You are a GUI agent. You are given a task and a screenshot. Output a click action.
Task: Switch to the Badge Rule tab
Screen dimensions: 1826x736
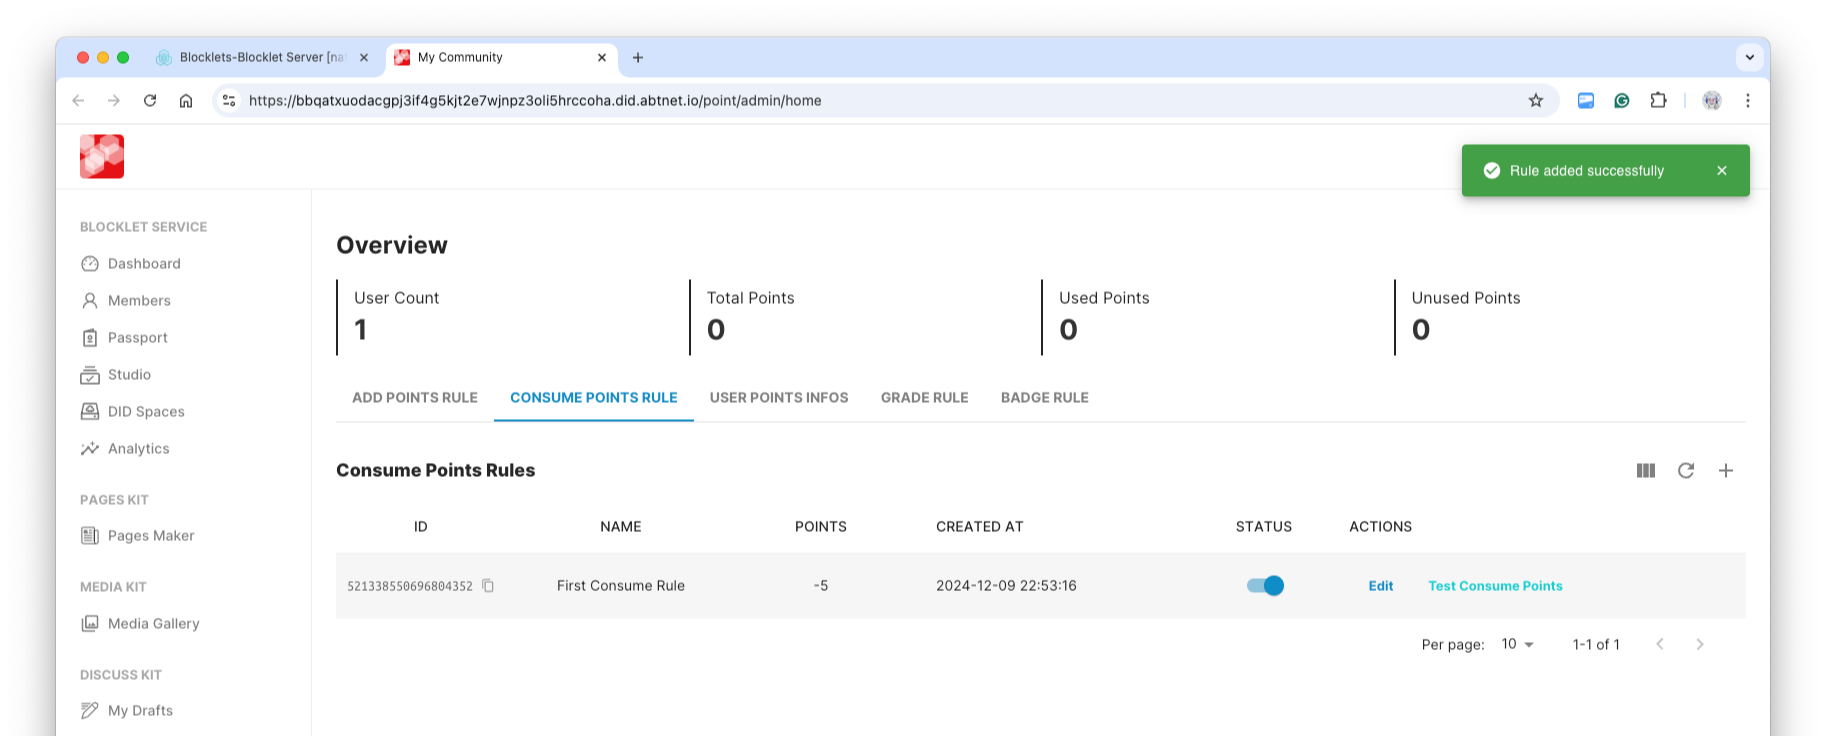[1045, 398]
